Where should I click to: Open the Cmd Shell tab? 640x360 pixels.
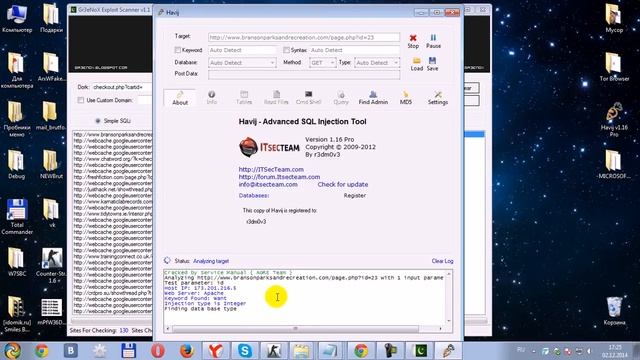[309, 98]
